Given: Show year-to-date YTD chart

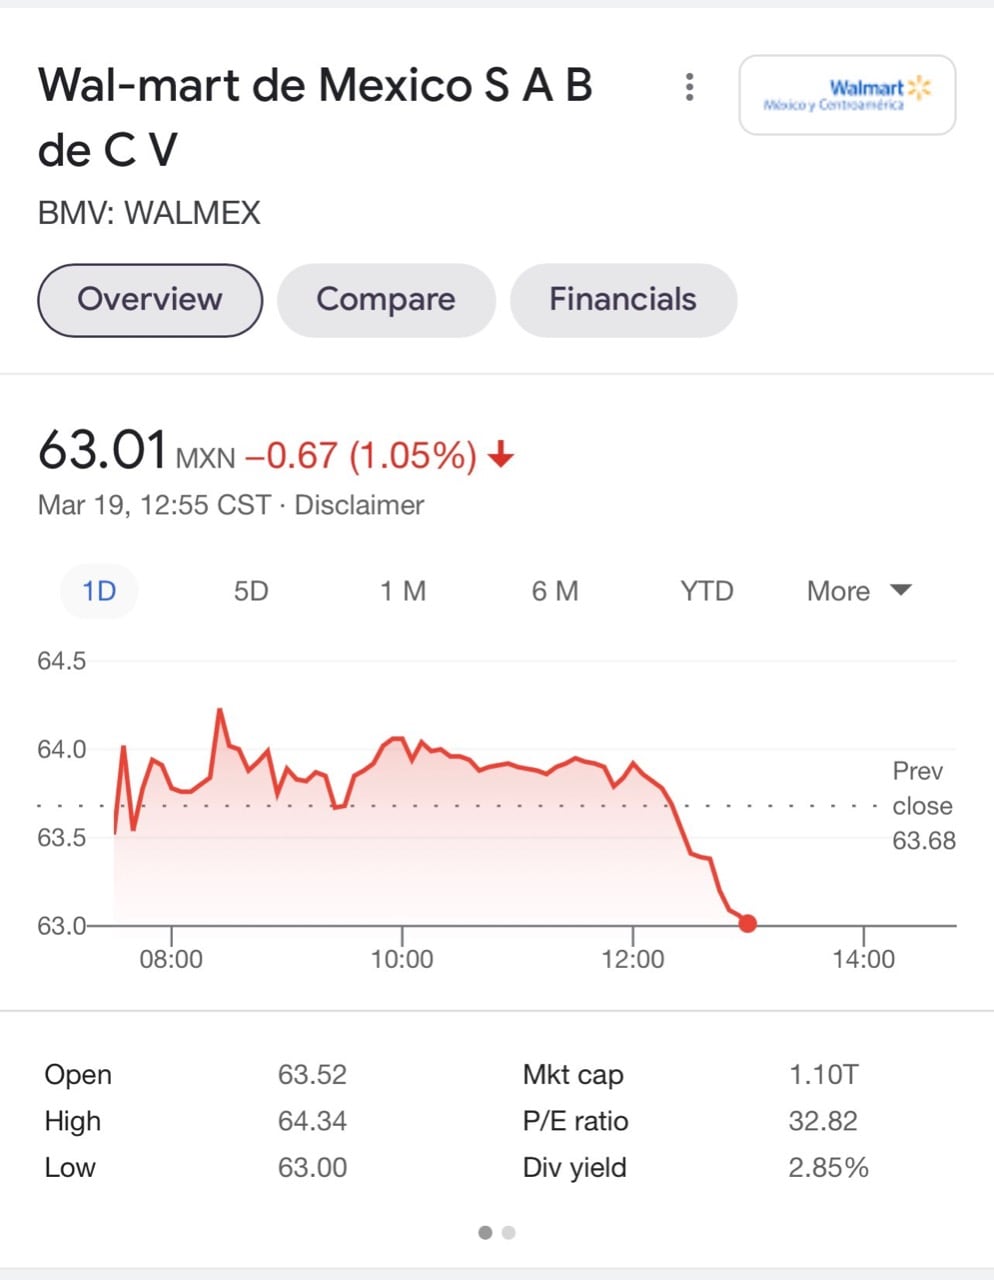Looking at the screenshot, I should tap(707, 591).
